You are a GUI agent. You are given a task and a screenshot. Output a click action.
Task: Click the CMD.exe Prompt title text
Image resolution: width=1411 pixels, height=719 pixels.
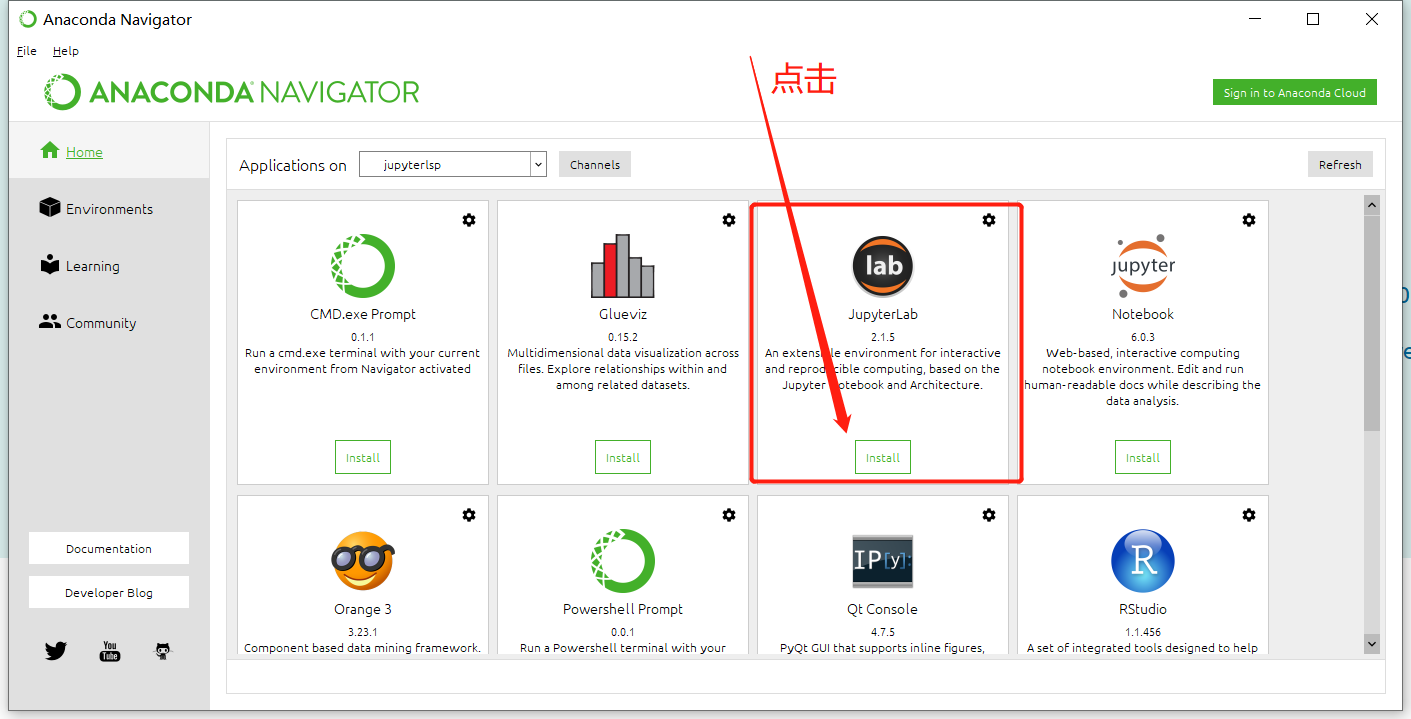(363, 314)
